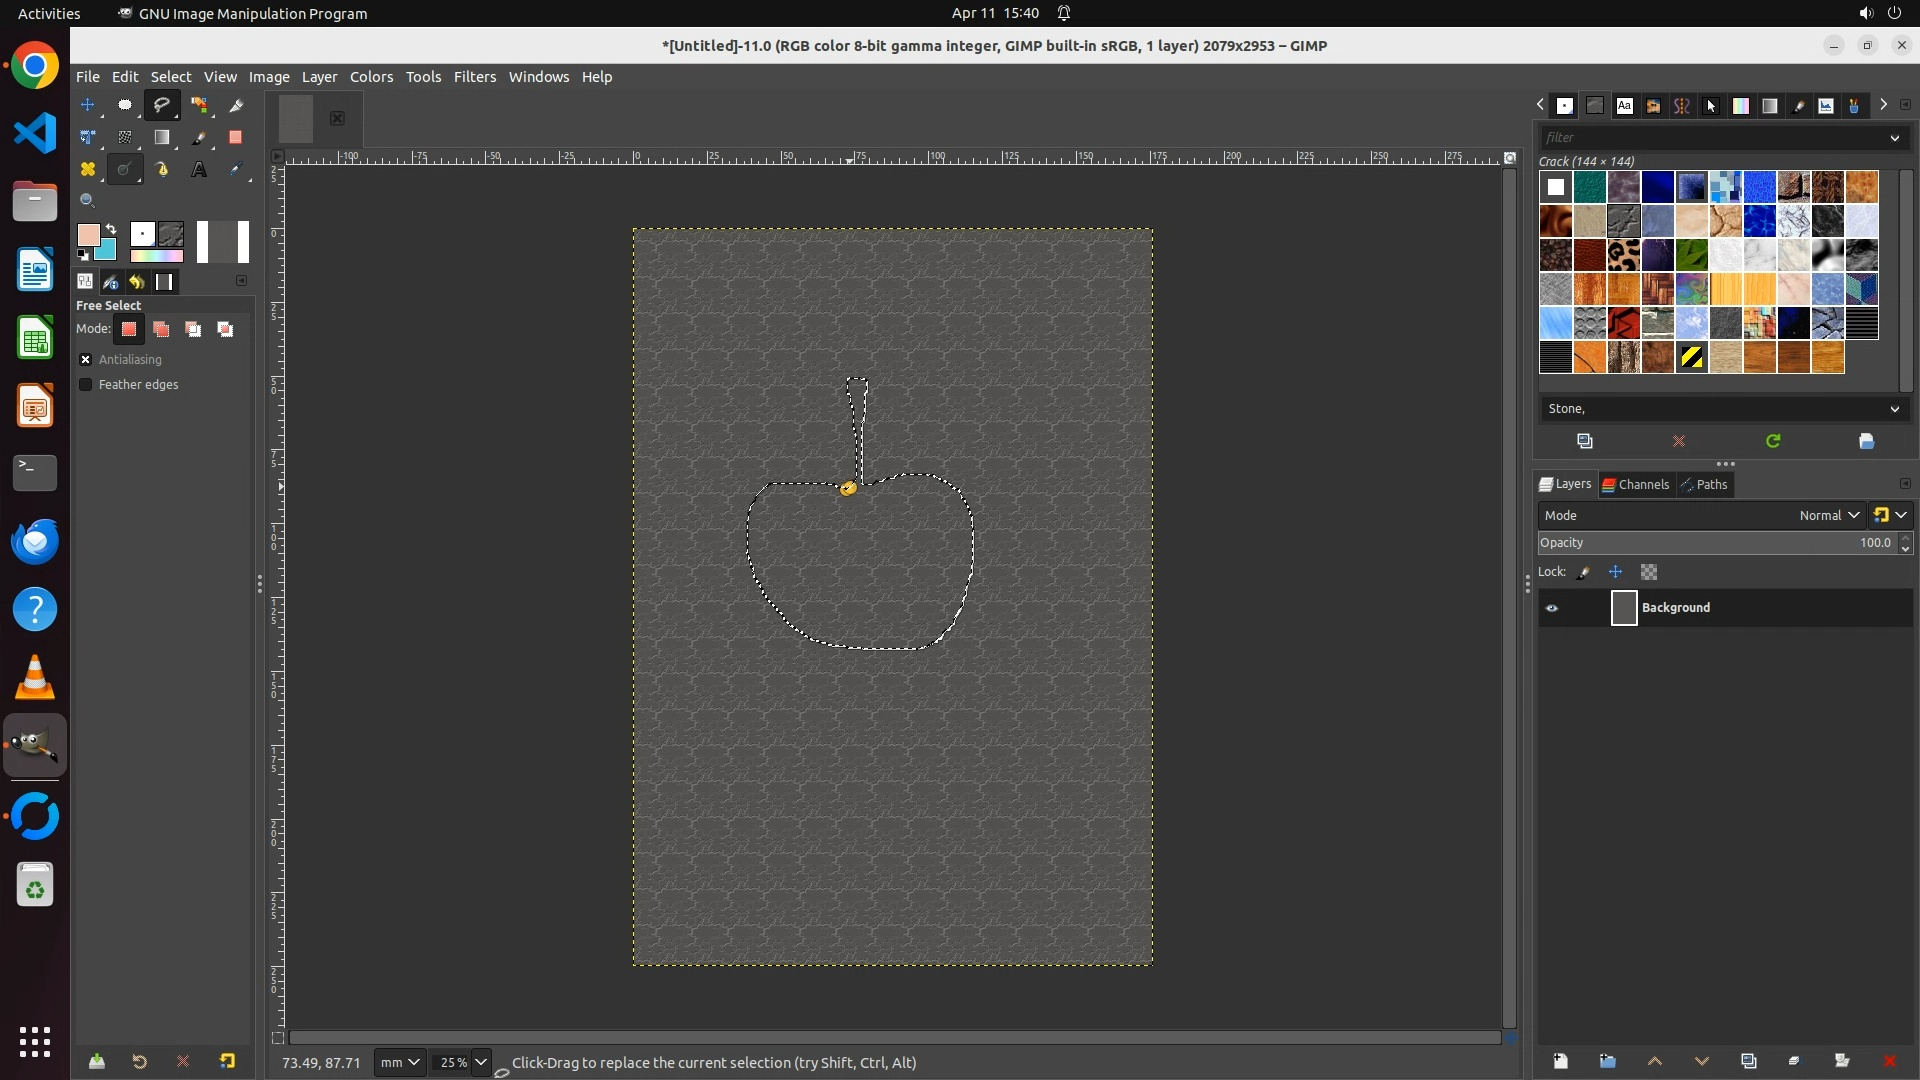The width and height of the screenshot is (1920, 1080).
Task: Open the mm unit dropdown
Action: [x=399, y=1063]
